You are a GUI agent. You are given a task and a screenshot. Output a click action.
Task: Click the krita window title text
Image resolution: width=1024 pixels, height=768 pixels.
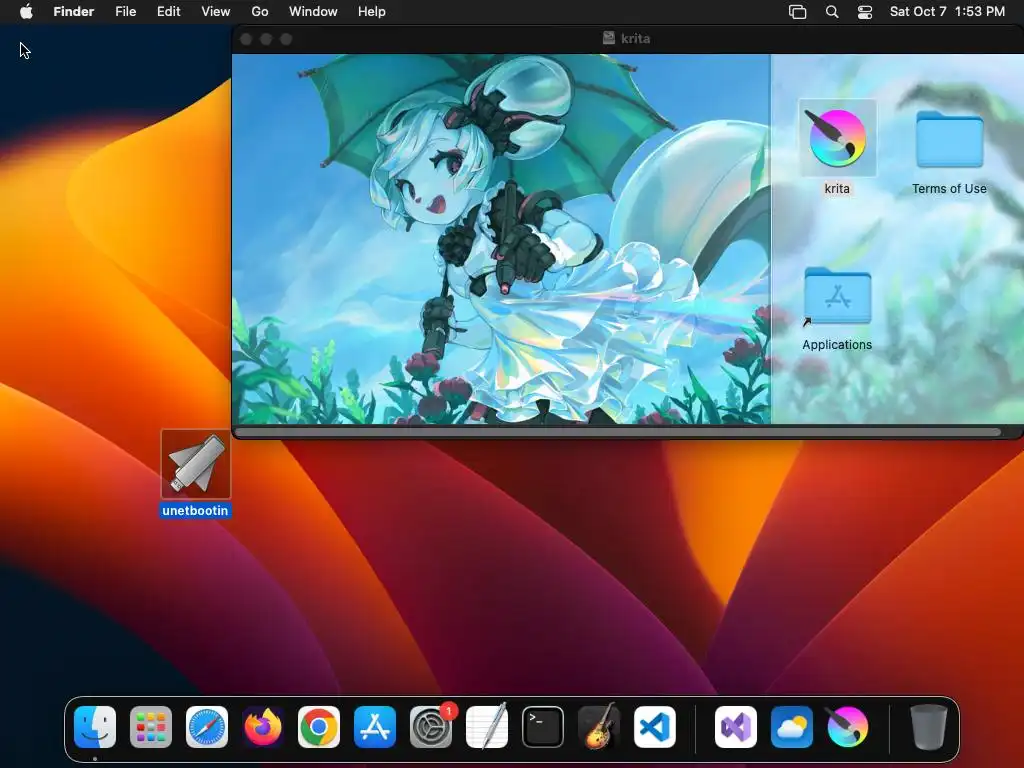coord(635,39)
